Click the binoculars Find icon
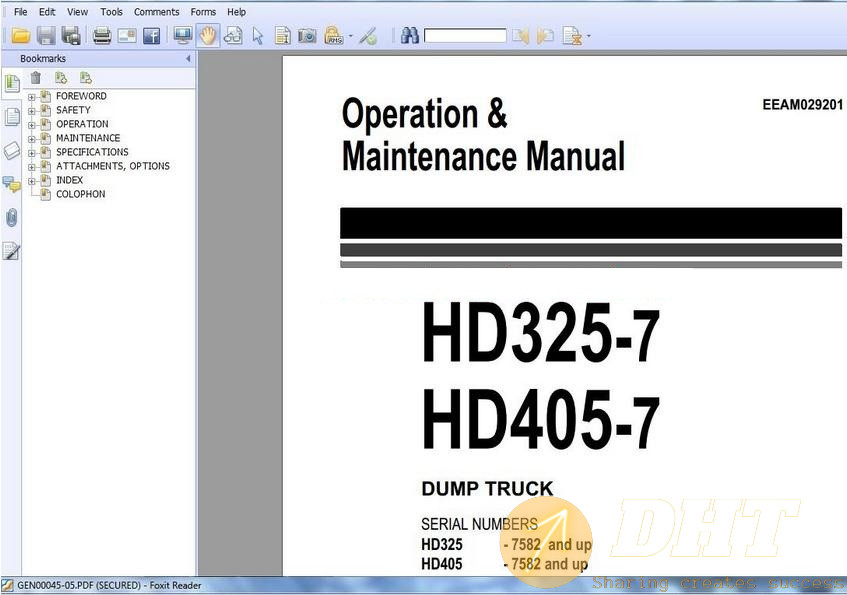This screenshot has width=847, height=595. [410, 36]
